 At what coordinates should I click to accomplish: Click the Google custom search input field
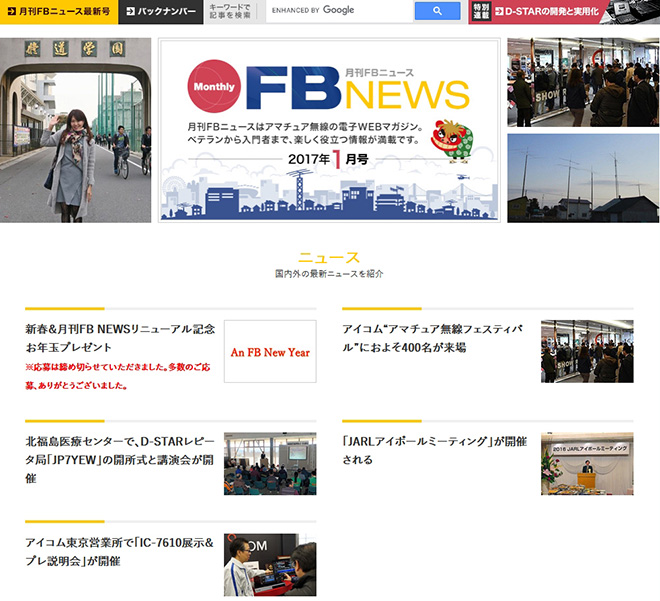(x=340, y=11)
